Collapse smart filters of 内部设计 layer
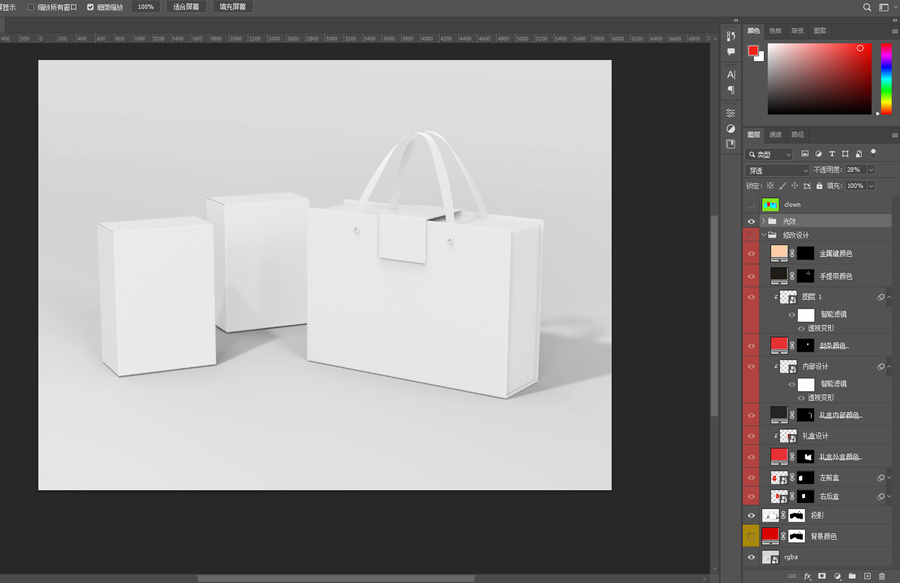Image resolution: width=900 pixels, height=583 pixels. coord(889,366)
